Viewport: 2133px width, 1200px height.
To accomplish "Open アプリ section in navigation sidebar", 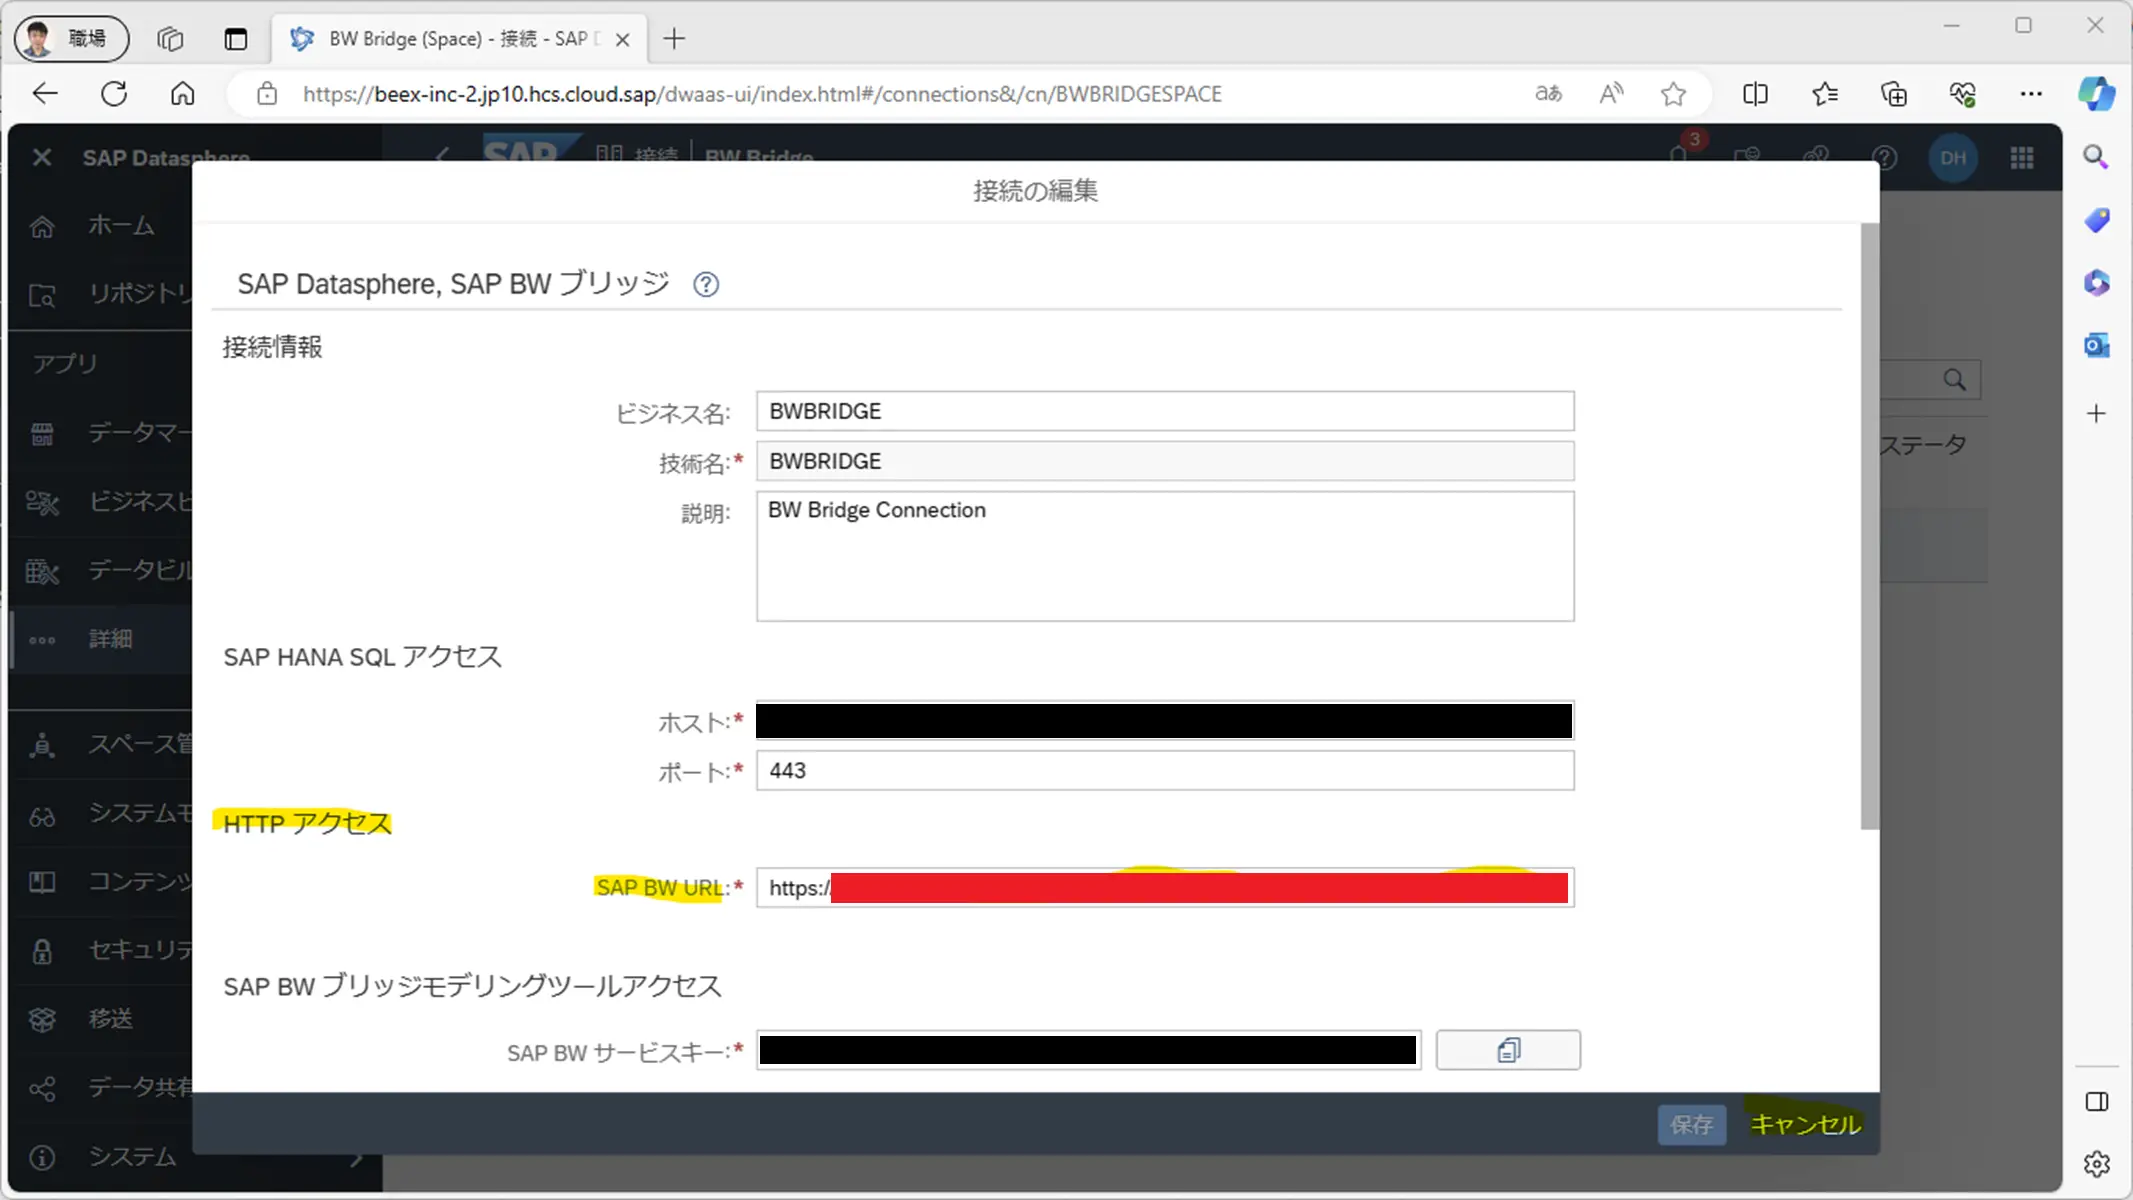I will tap(65, 363).
